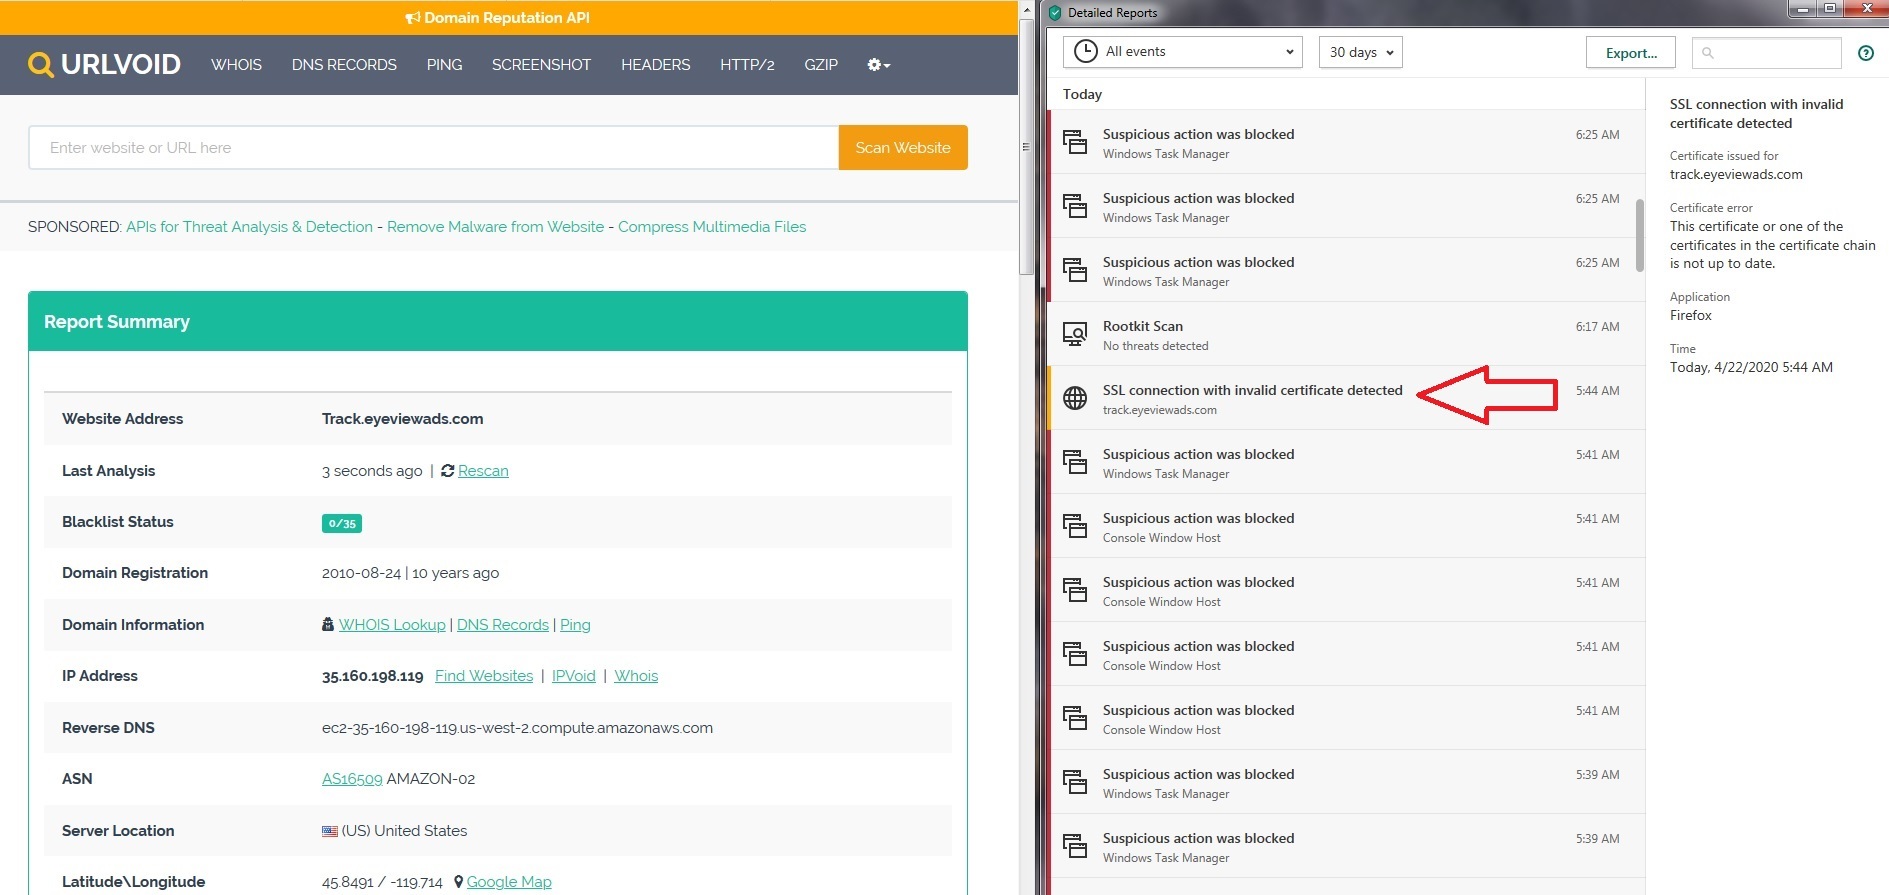Open the settings gear dropdown in URLVoid navbar
The height and width of the screenshot is (895, 1889).
pyautogui.click(x=878, y=65)
